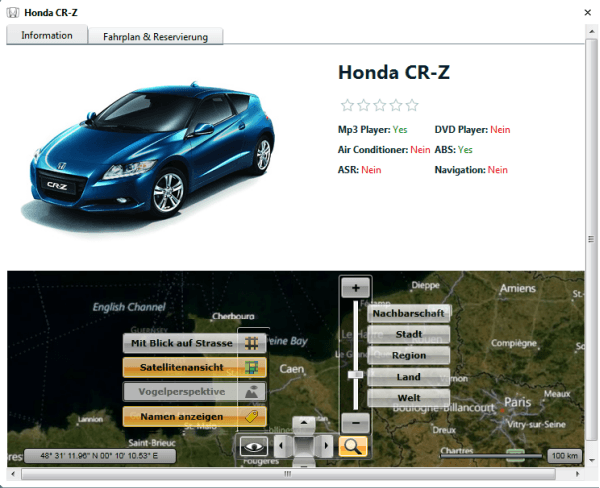Pan map left with arrow button
The width and height of the screenshot is (600, 488).
(281, 446)
